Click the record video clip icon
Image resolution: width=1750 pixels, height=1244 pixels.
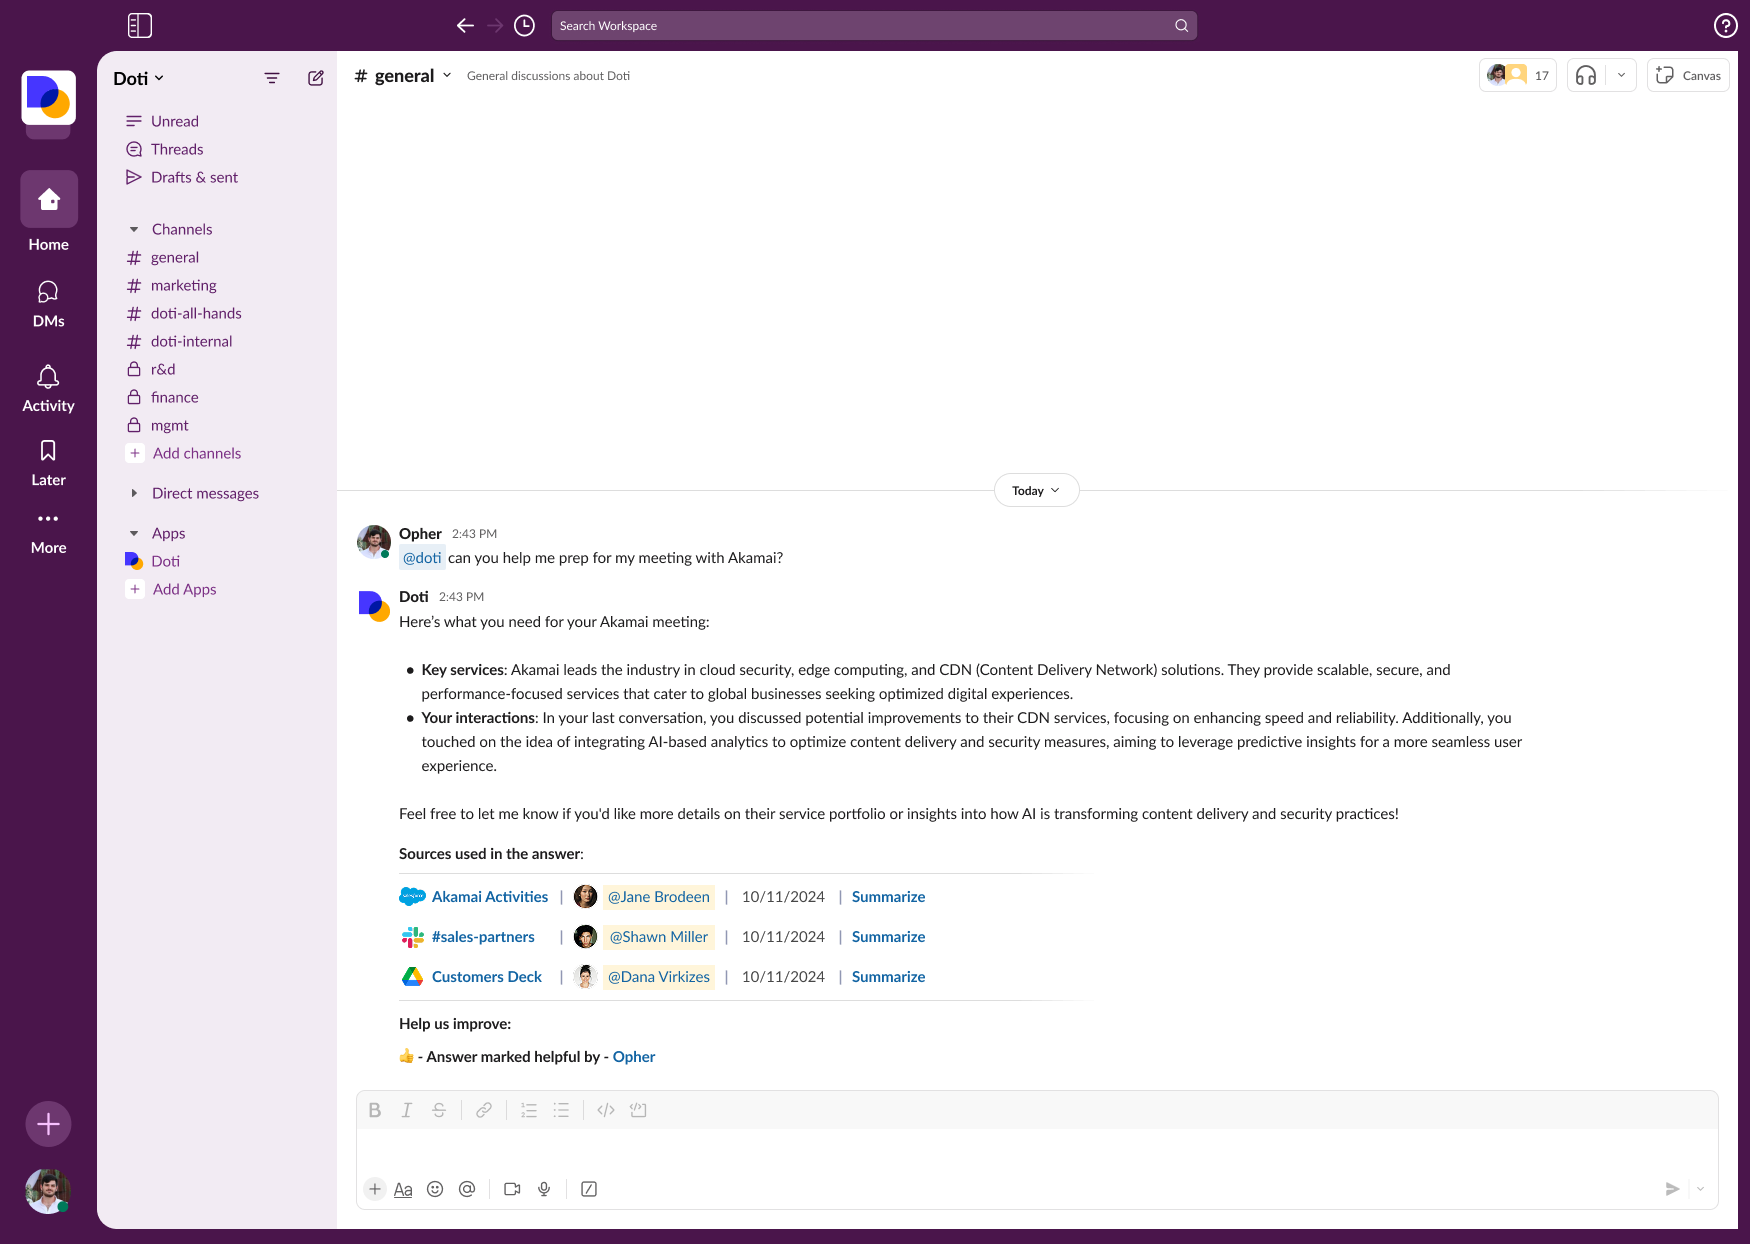[512, 1189]
